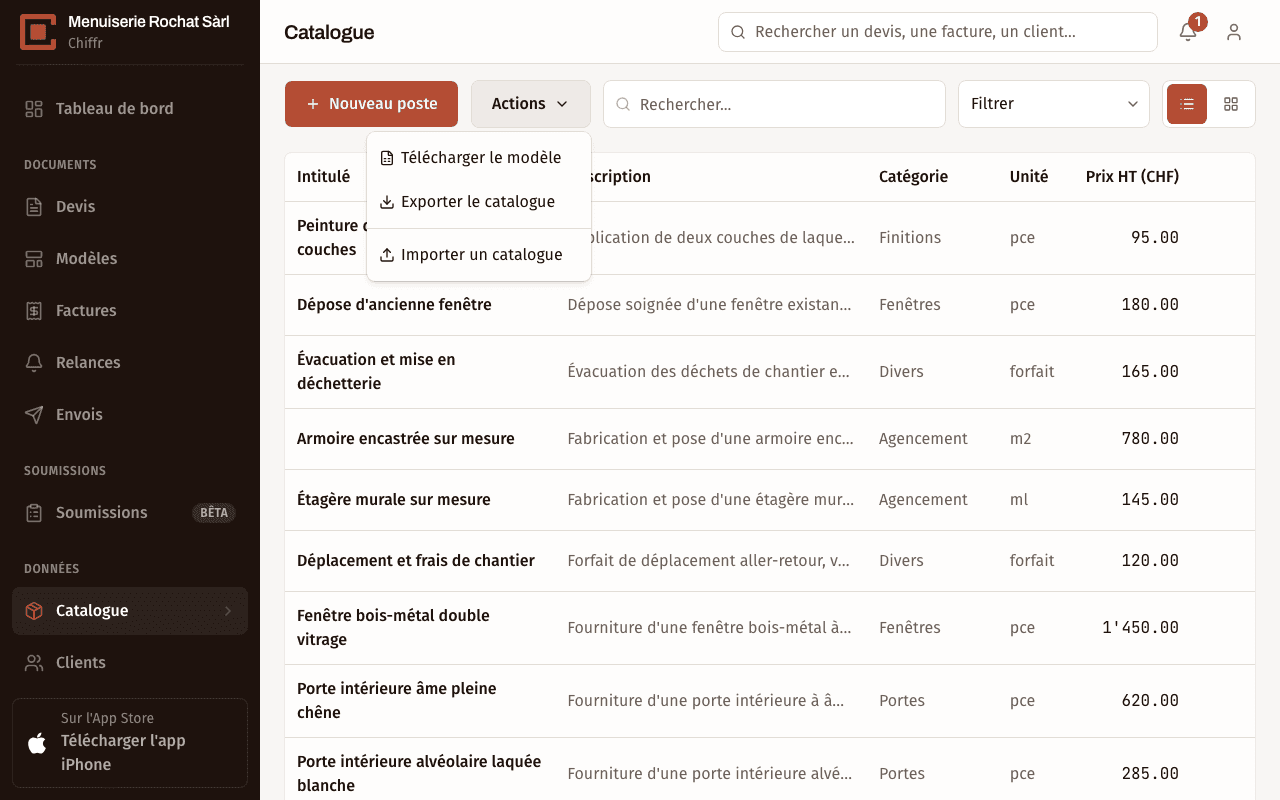Open Déplacement et frais de chantier row
The width and height of the screenshot is (1280, 800).
769,561
